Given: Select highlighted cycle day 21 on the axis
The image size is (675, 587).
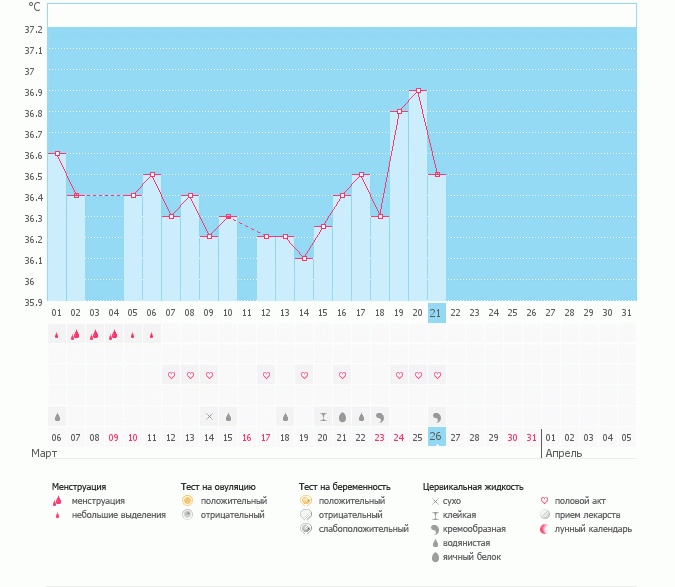Looking at the screenshot, I should point(437,312).
